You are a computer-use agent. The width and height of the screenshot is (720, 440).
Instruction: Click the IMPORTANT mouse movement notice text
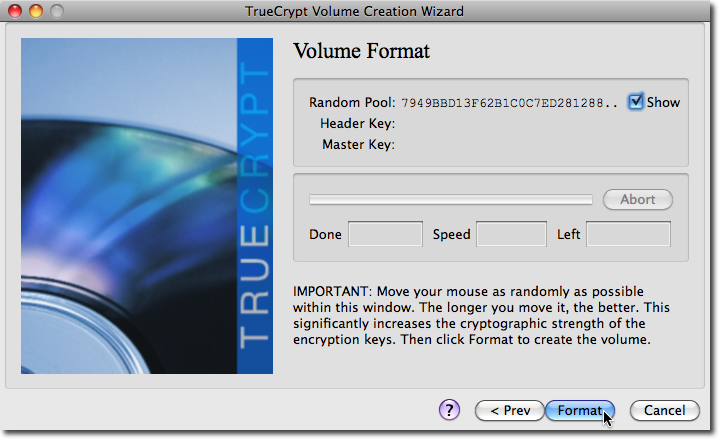click(481, 316)
